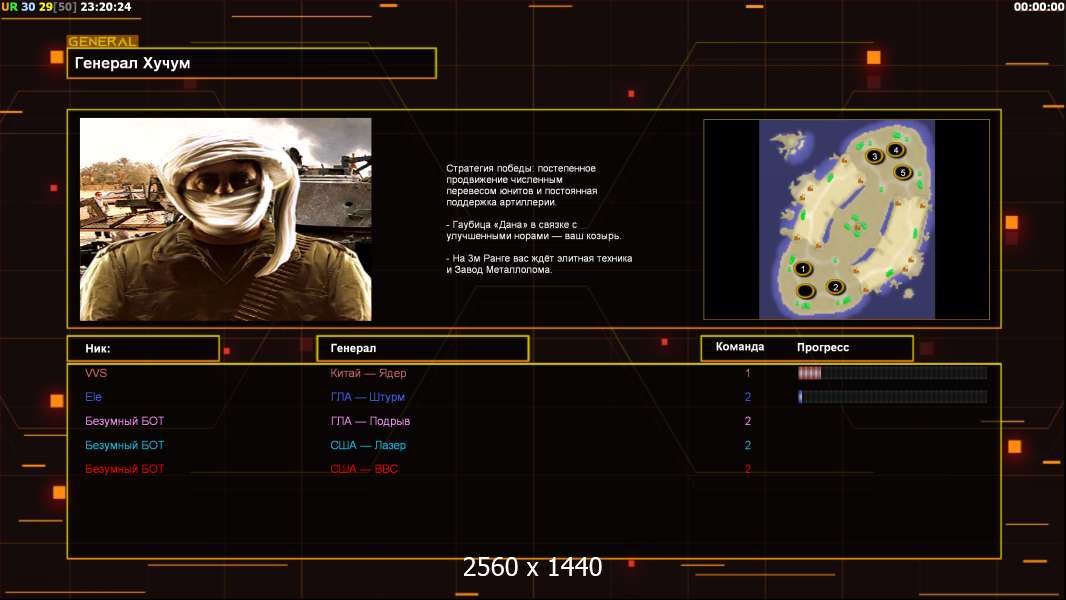Click the "Ник:" column header
The height and width of the screenshot is (600, 1066).
coord(143,348)
